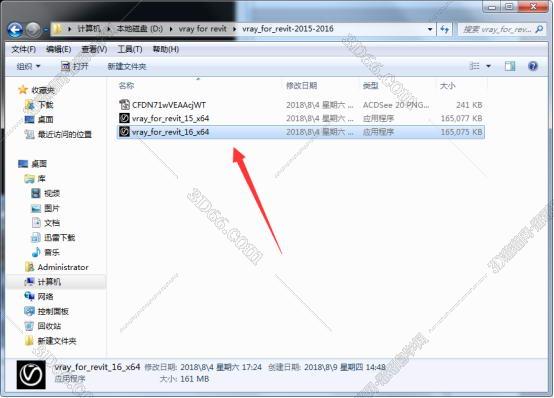The image size is (554, 398).
Task: Open the 图片 library
Action: point(52,208)
